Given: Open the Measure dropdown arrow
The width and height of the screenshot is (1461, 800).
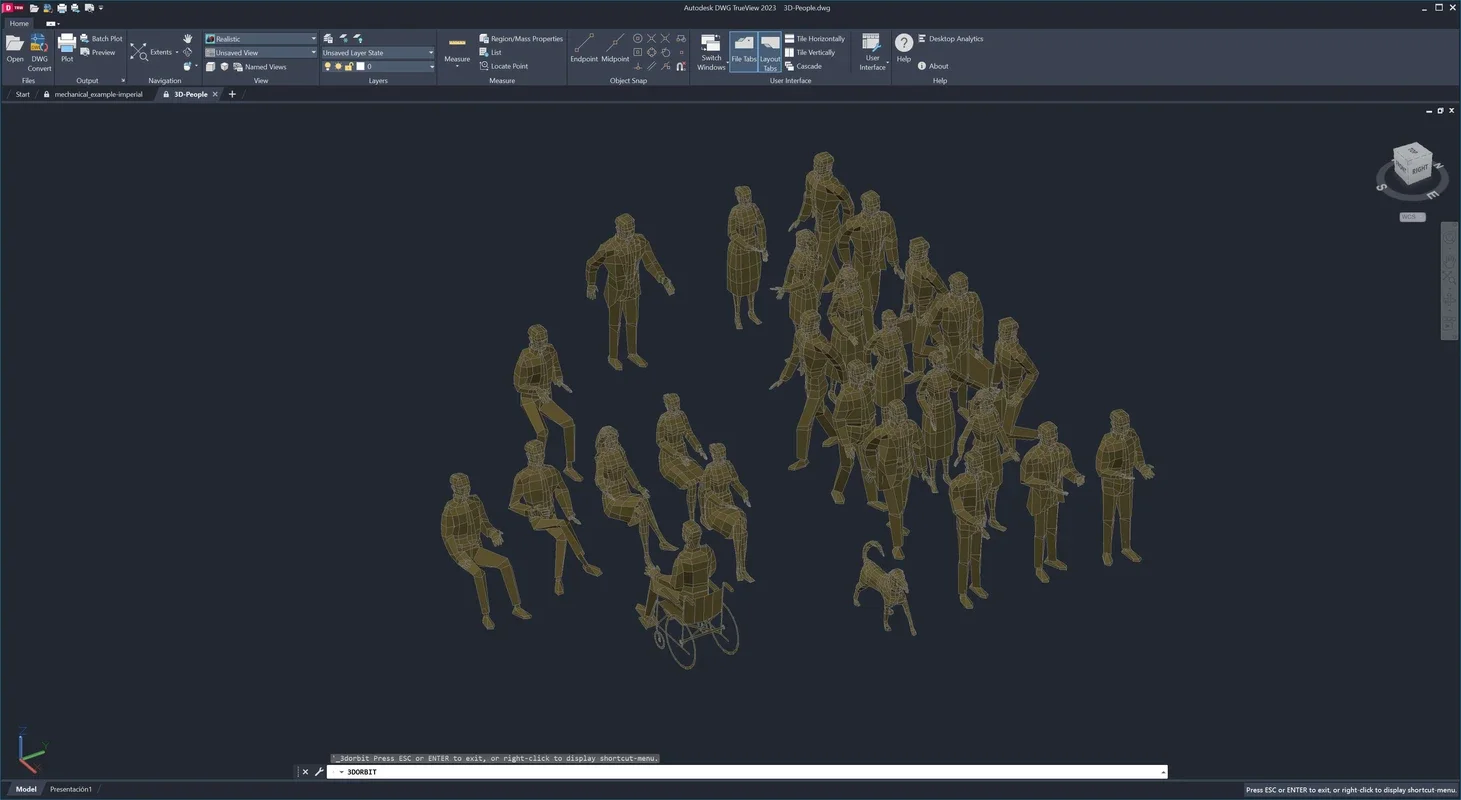Looking at the screenshot, I should click(457, 67).
